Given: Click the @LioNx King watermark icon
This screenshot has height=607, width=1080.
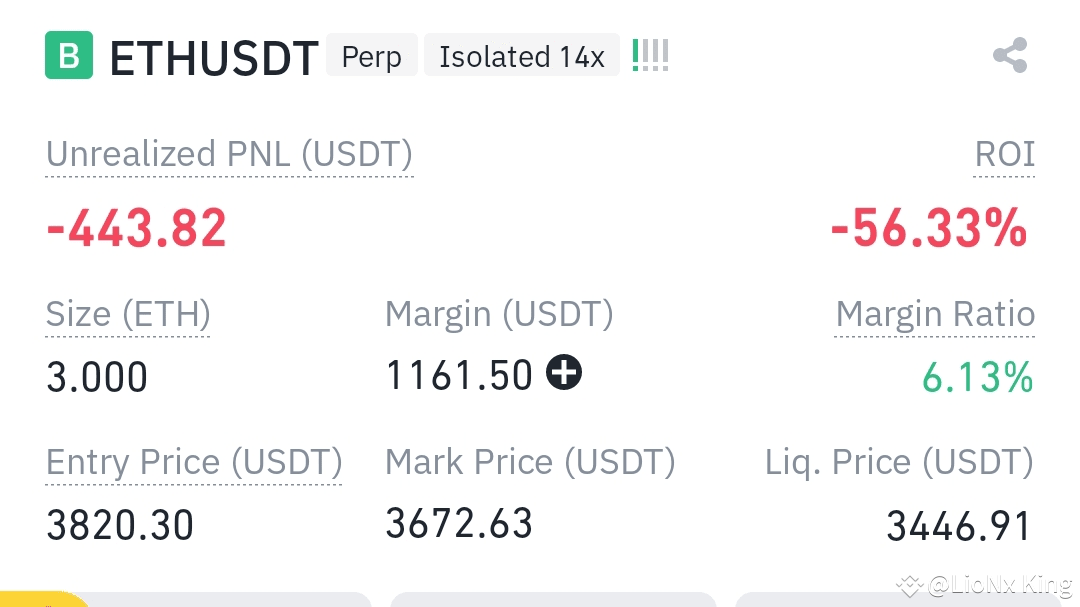Looking at the screenshot, I should click(x=909, y=585).
